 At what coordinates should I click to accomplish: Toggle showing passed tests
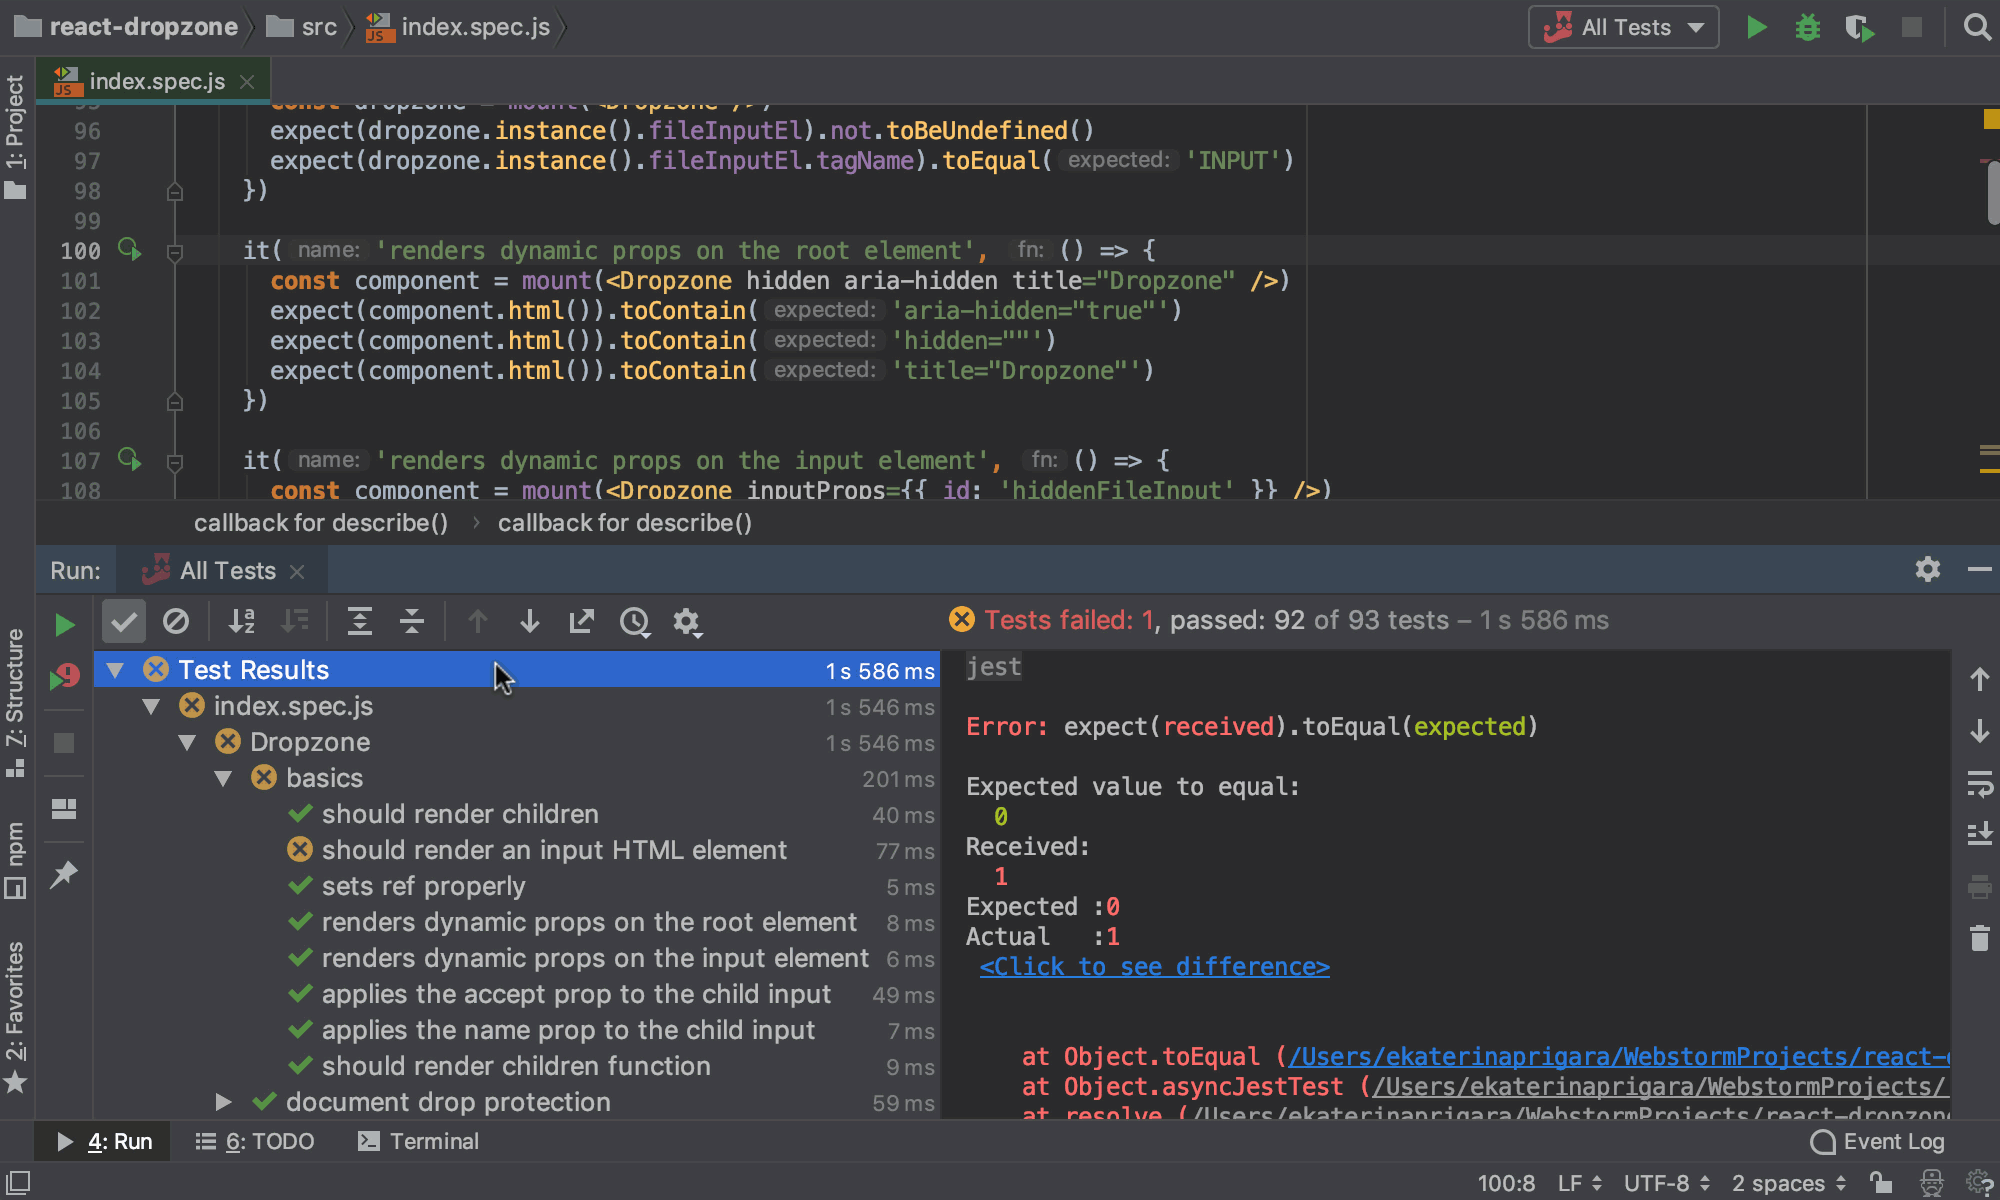click(123, 621)
